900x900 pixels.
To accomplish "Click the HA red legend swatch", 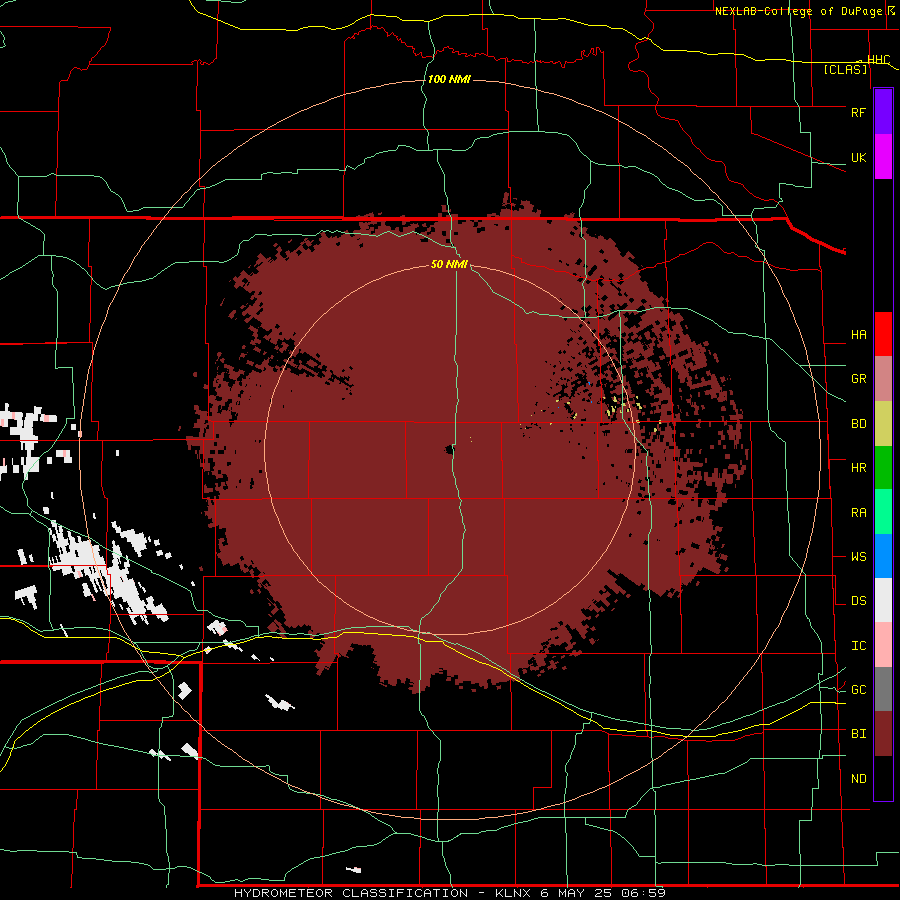I will click(883, 334).
